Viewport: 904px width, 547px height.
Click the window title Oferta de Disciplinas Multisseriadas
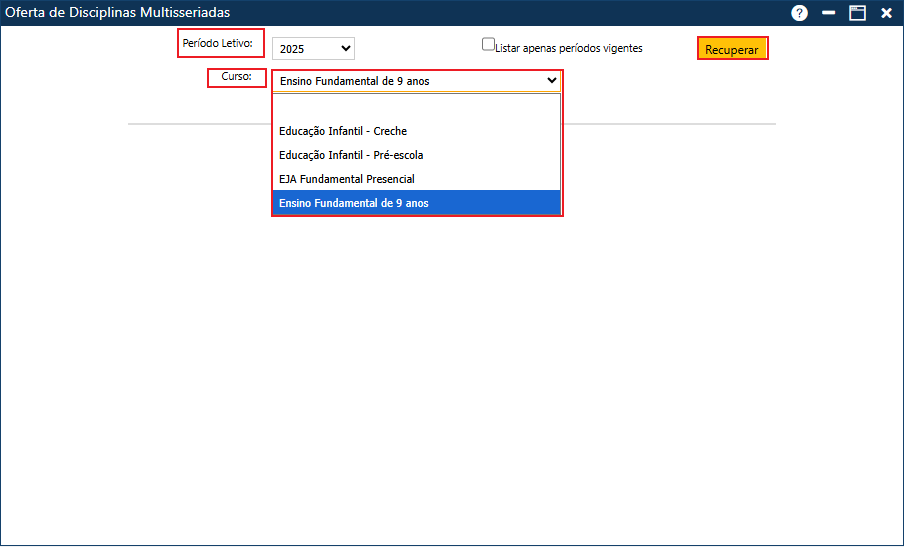point(118,13)
